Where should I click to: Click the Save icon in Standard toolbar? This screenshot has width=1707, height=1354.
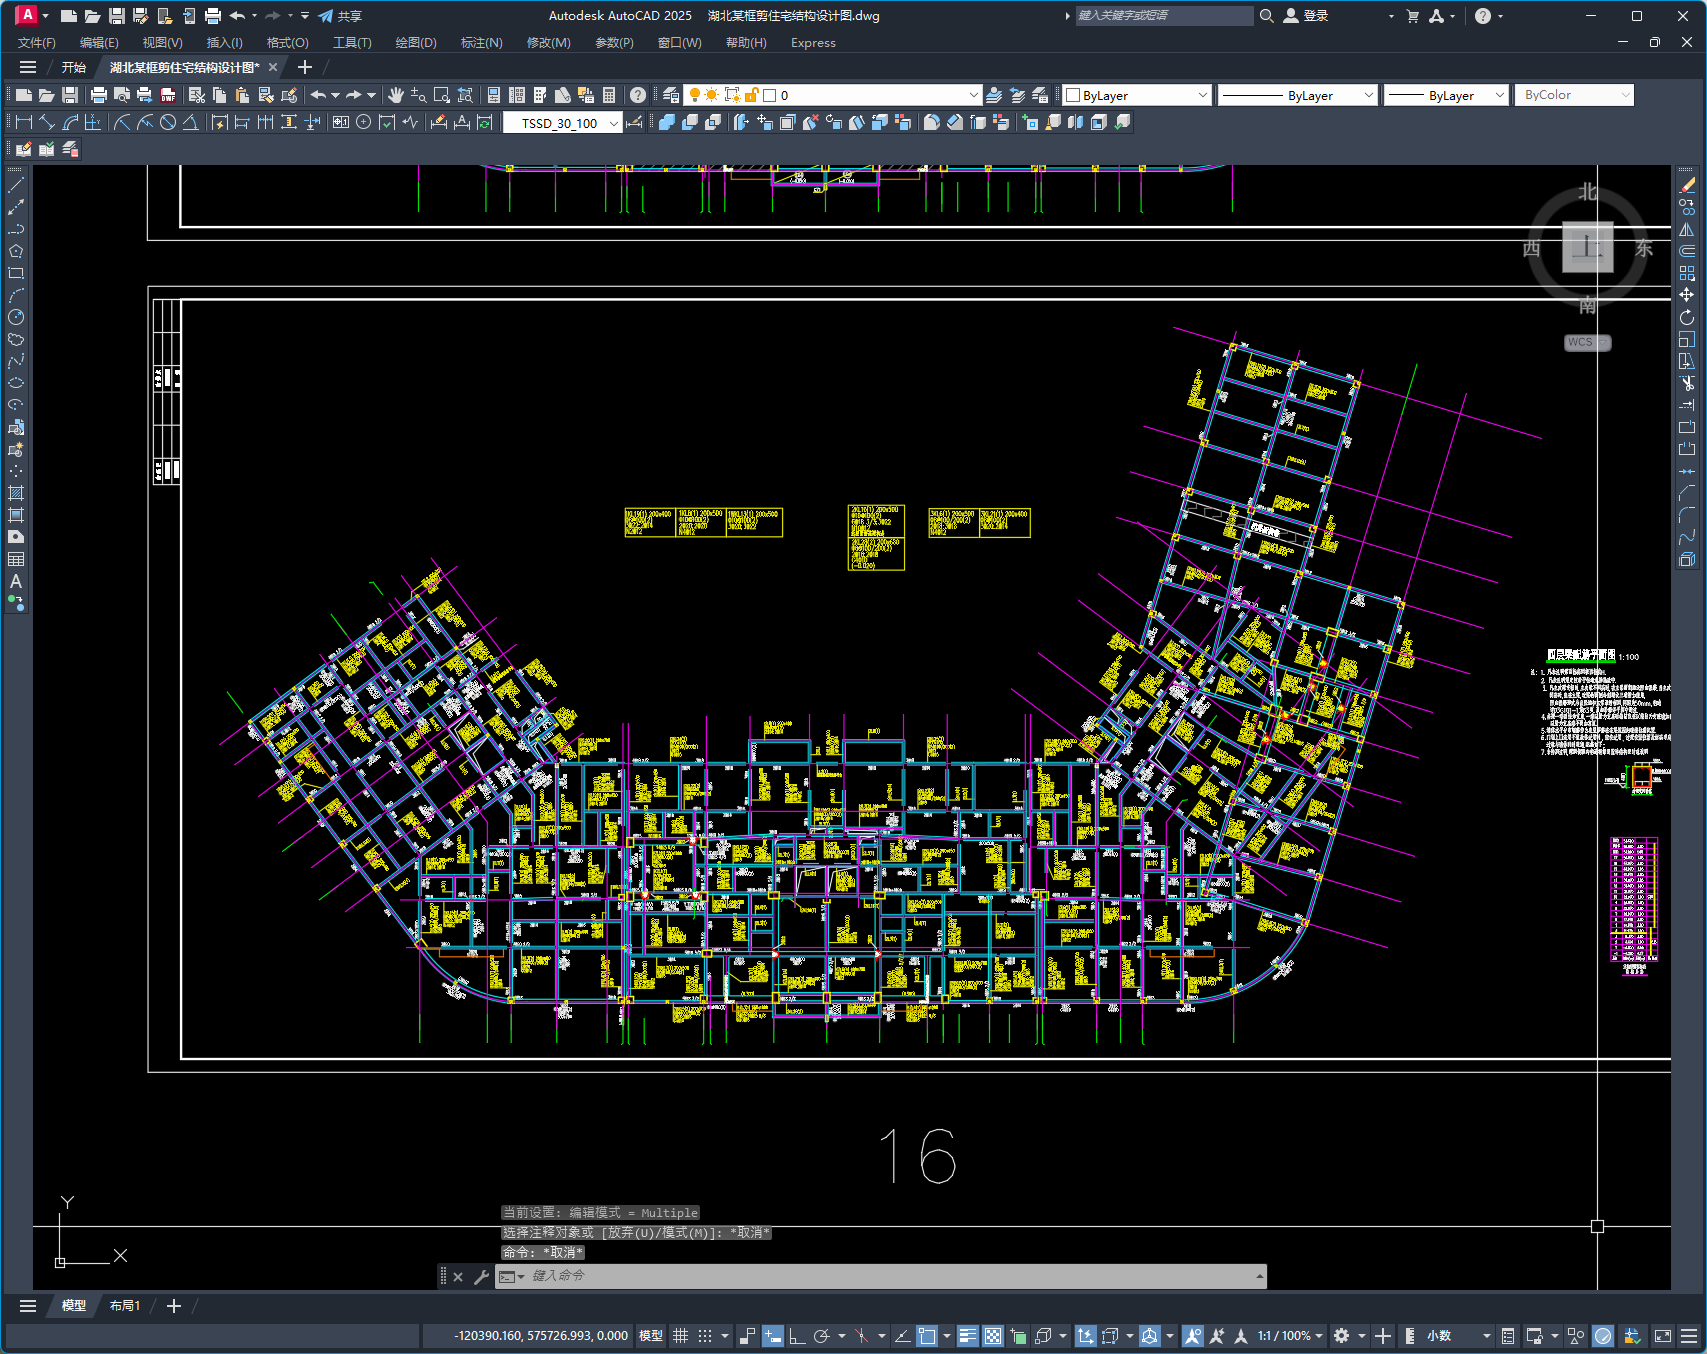[x=70, y=95]
